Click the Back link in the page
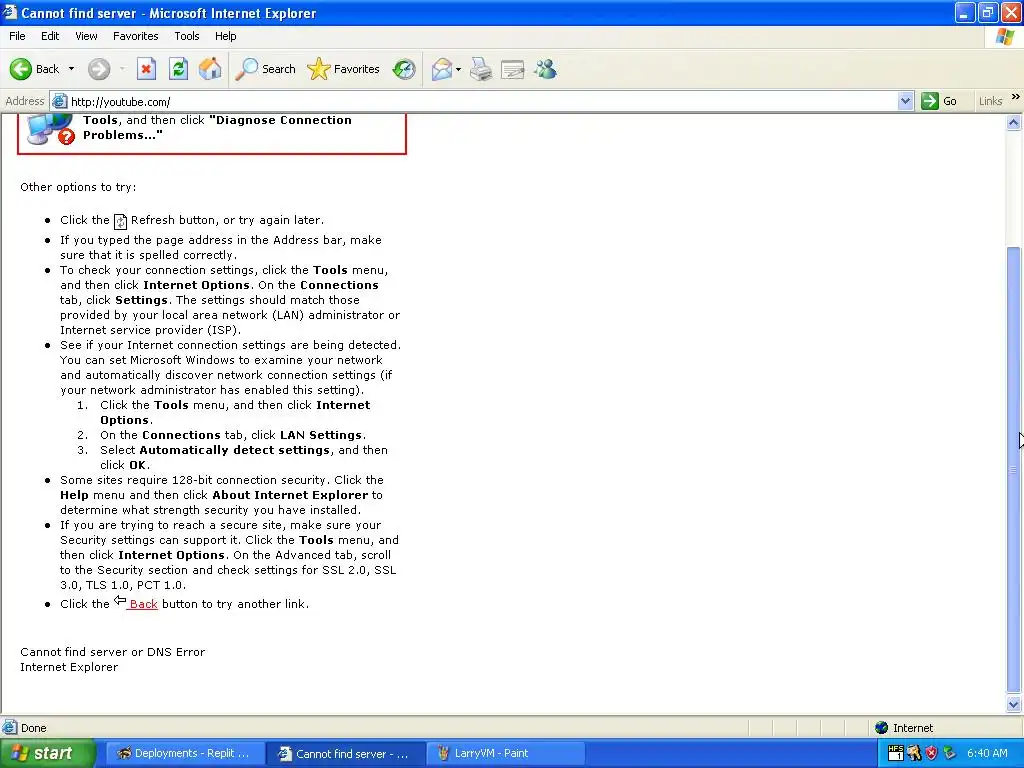 tap(143, 604)
